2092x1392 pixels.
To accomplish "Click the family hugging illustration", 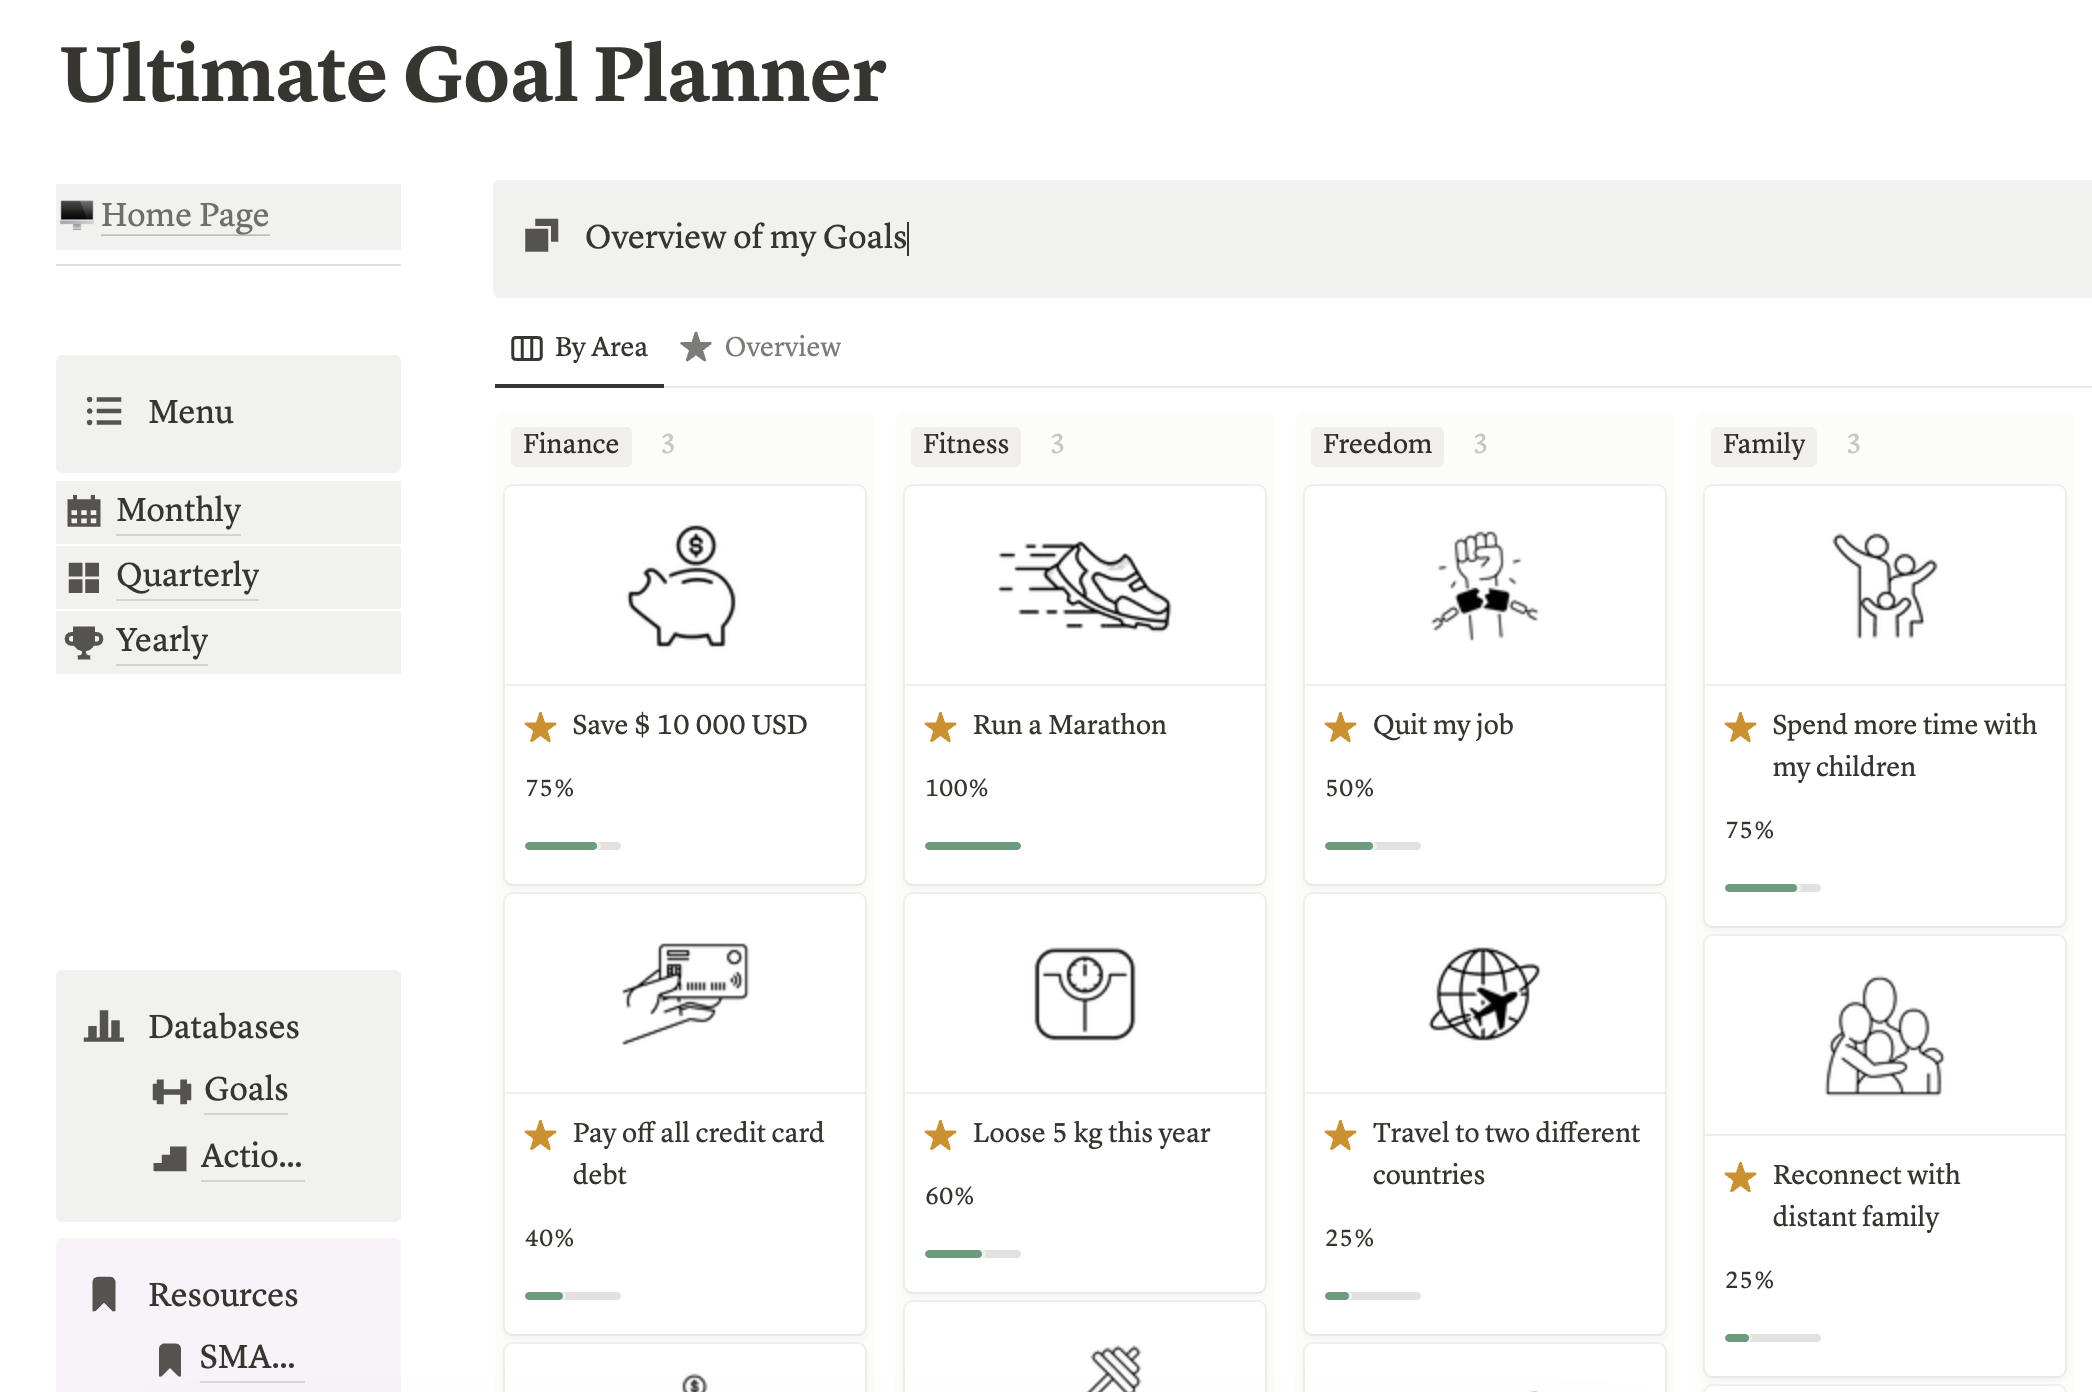I will coord(1884,1036).
